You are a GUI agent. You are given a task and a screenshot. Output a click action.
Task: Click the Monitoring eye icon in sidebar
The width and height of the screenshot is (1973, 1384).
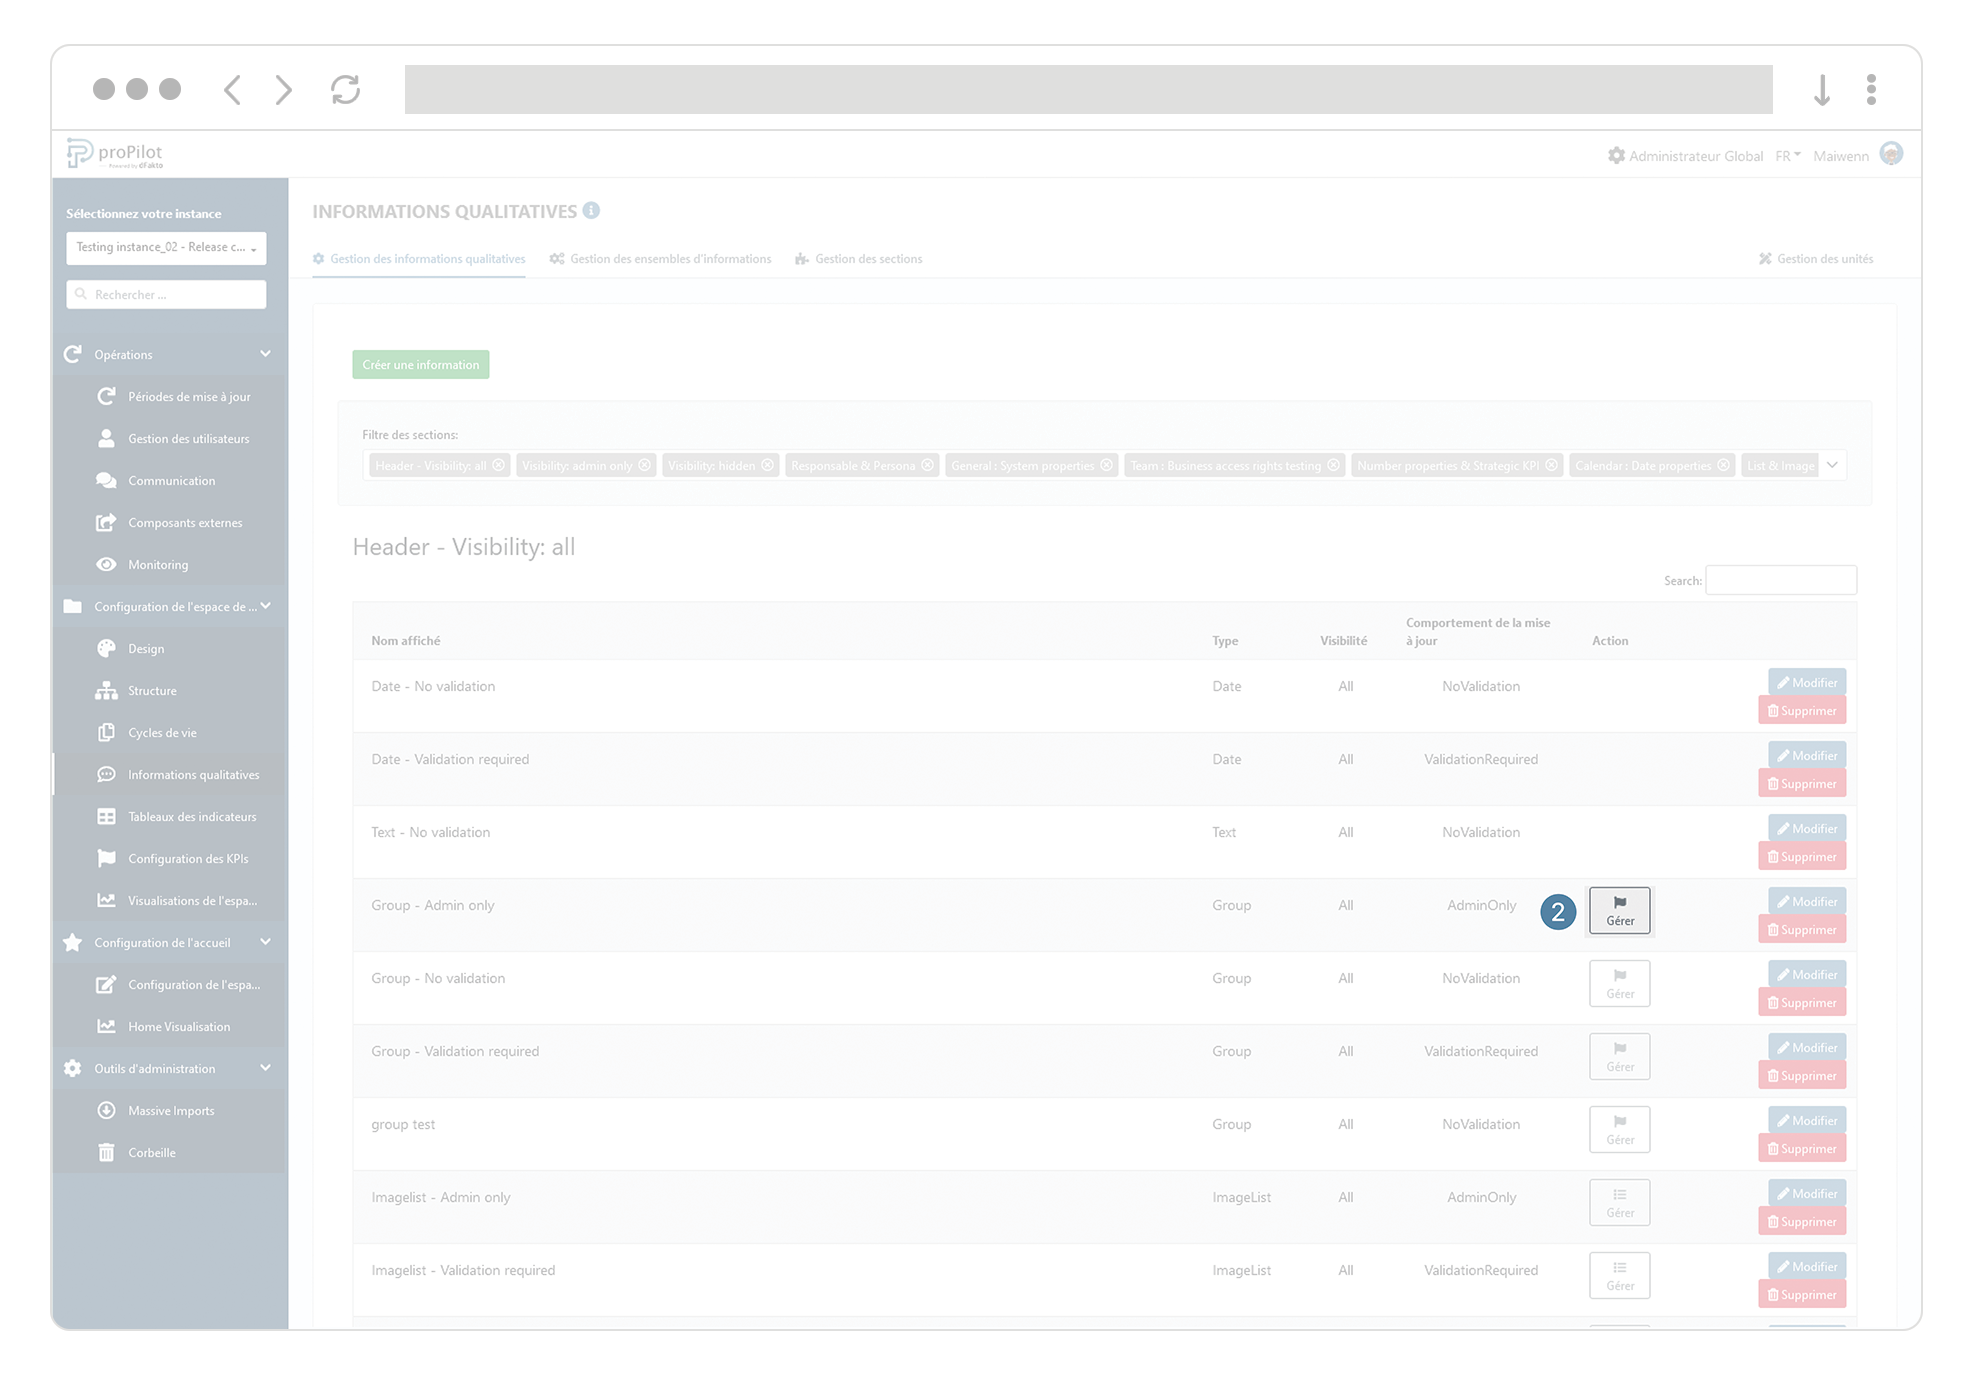(106, 564)
